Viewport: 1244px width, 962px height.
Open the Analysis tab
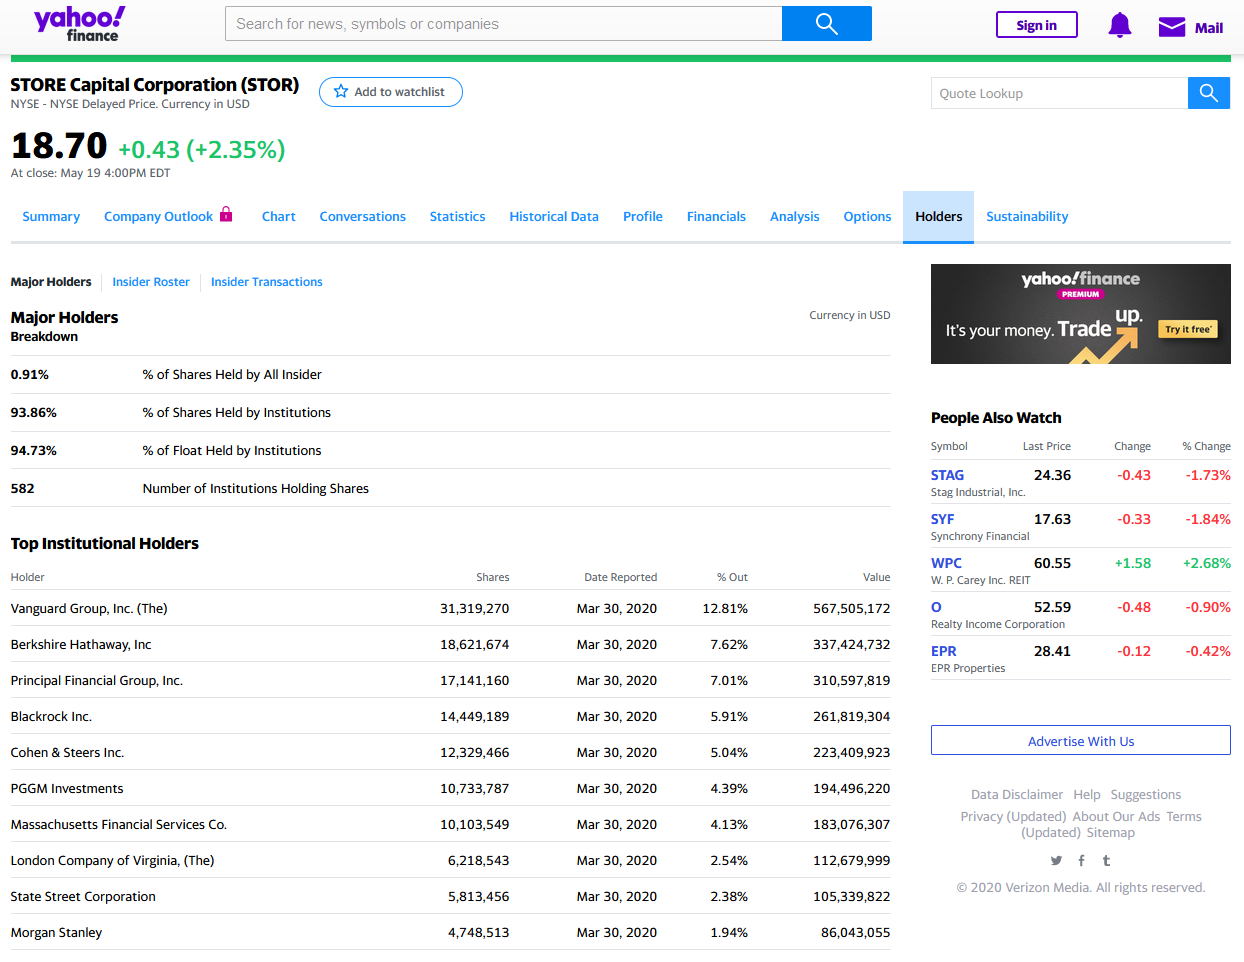[795, 216]
